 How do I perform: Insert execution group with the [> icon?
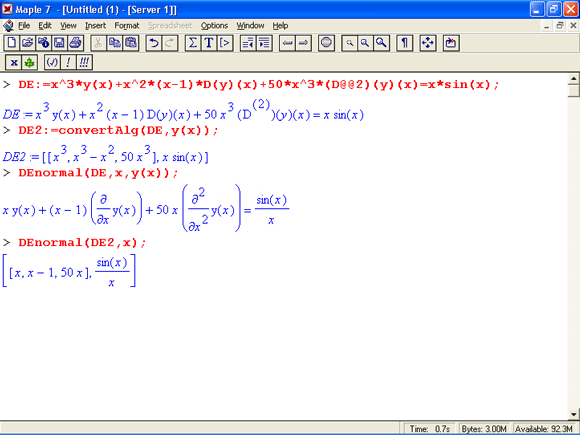click(x=225, y=43)
